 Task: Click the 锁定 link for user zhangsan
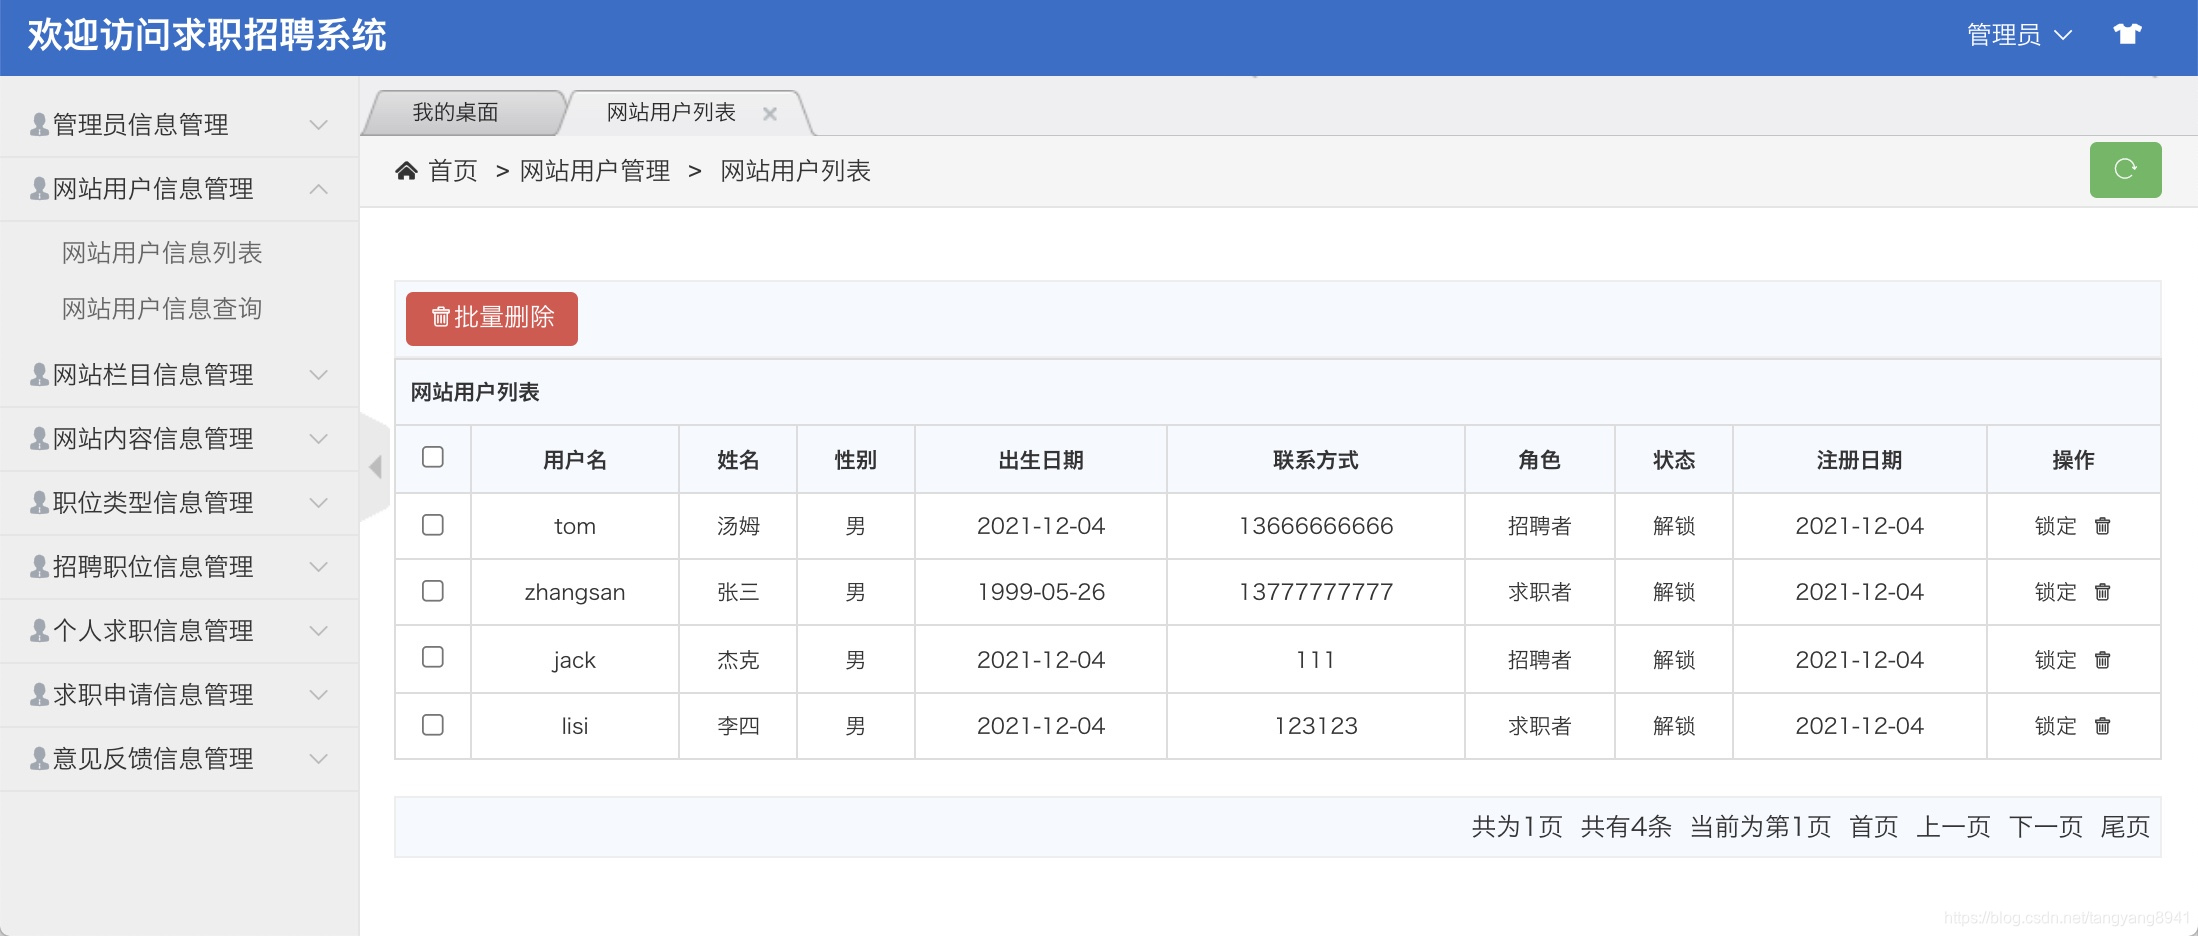tap(2056, 591)
